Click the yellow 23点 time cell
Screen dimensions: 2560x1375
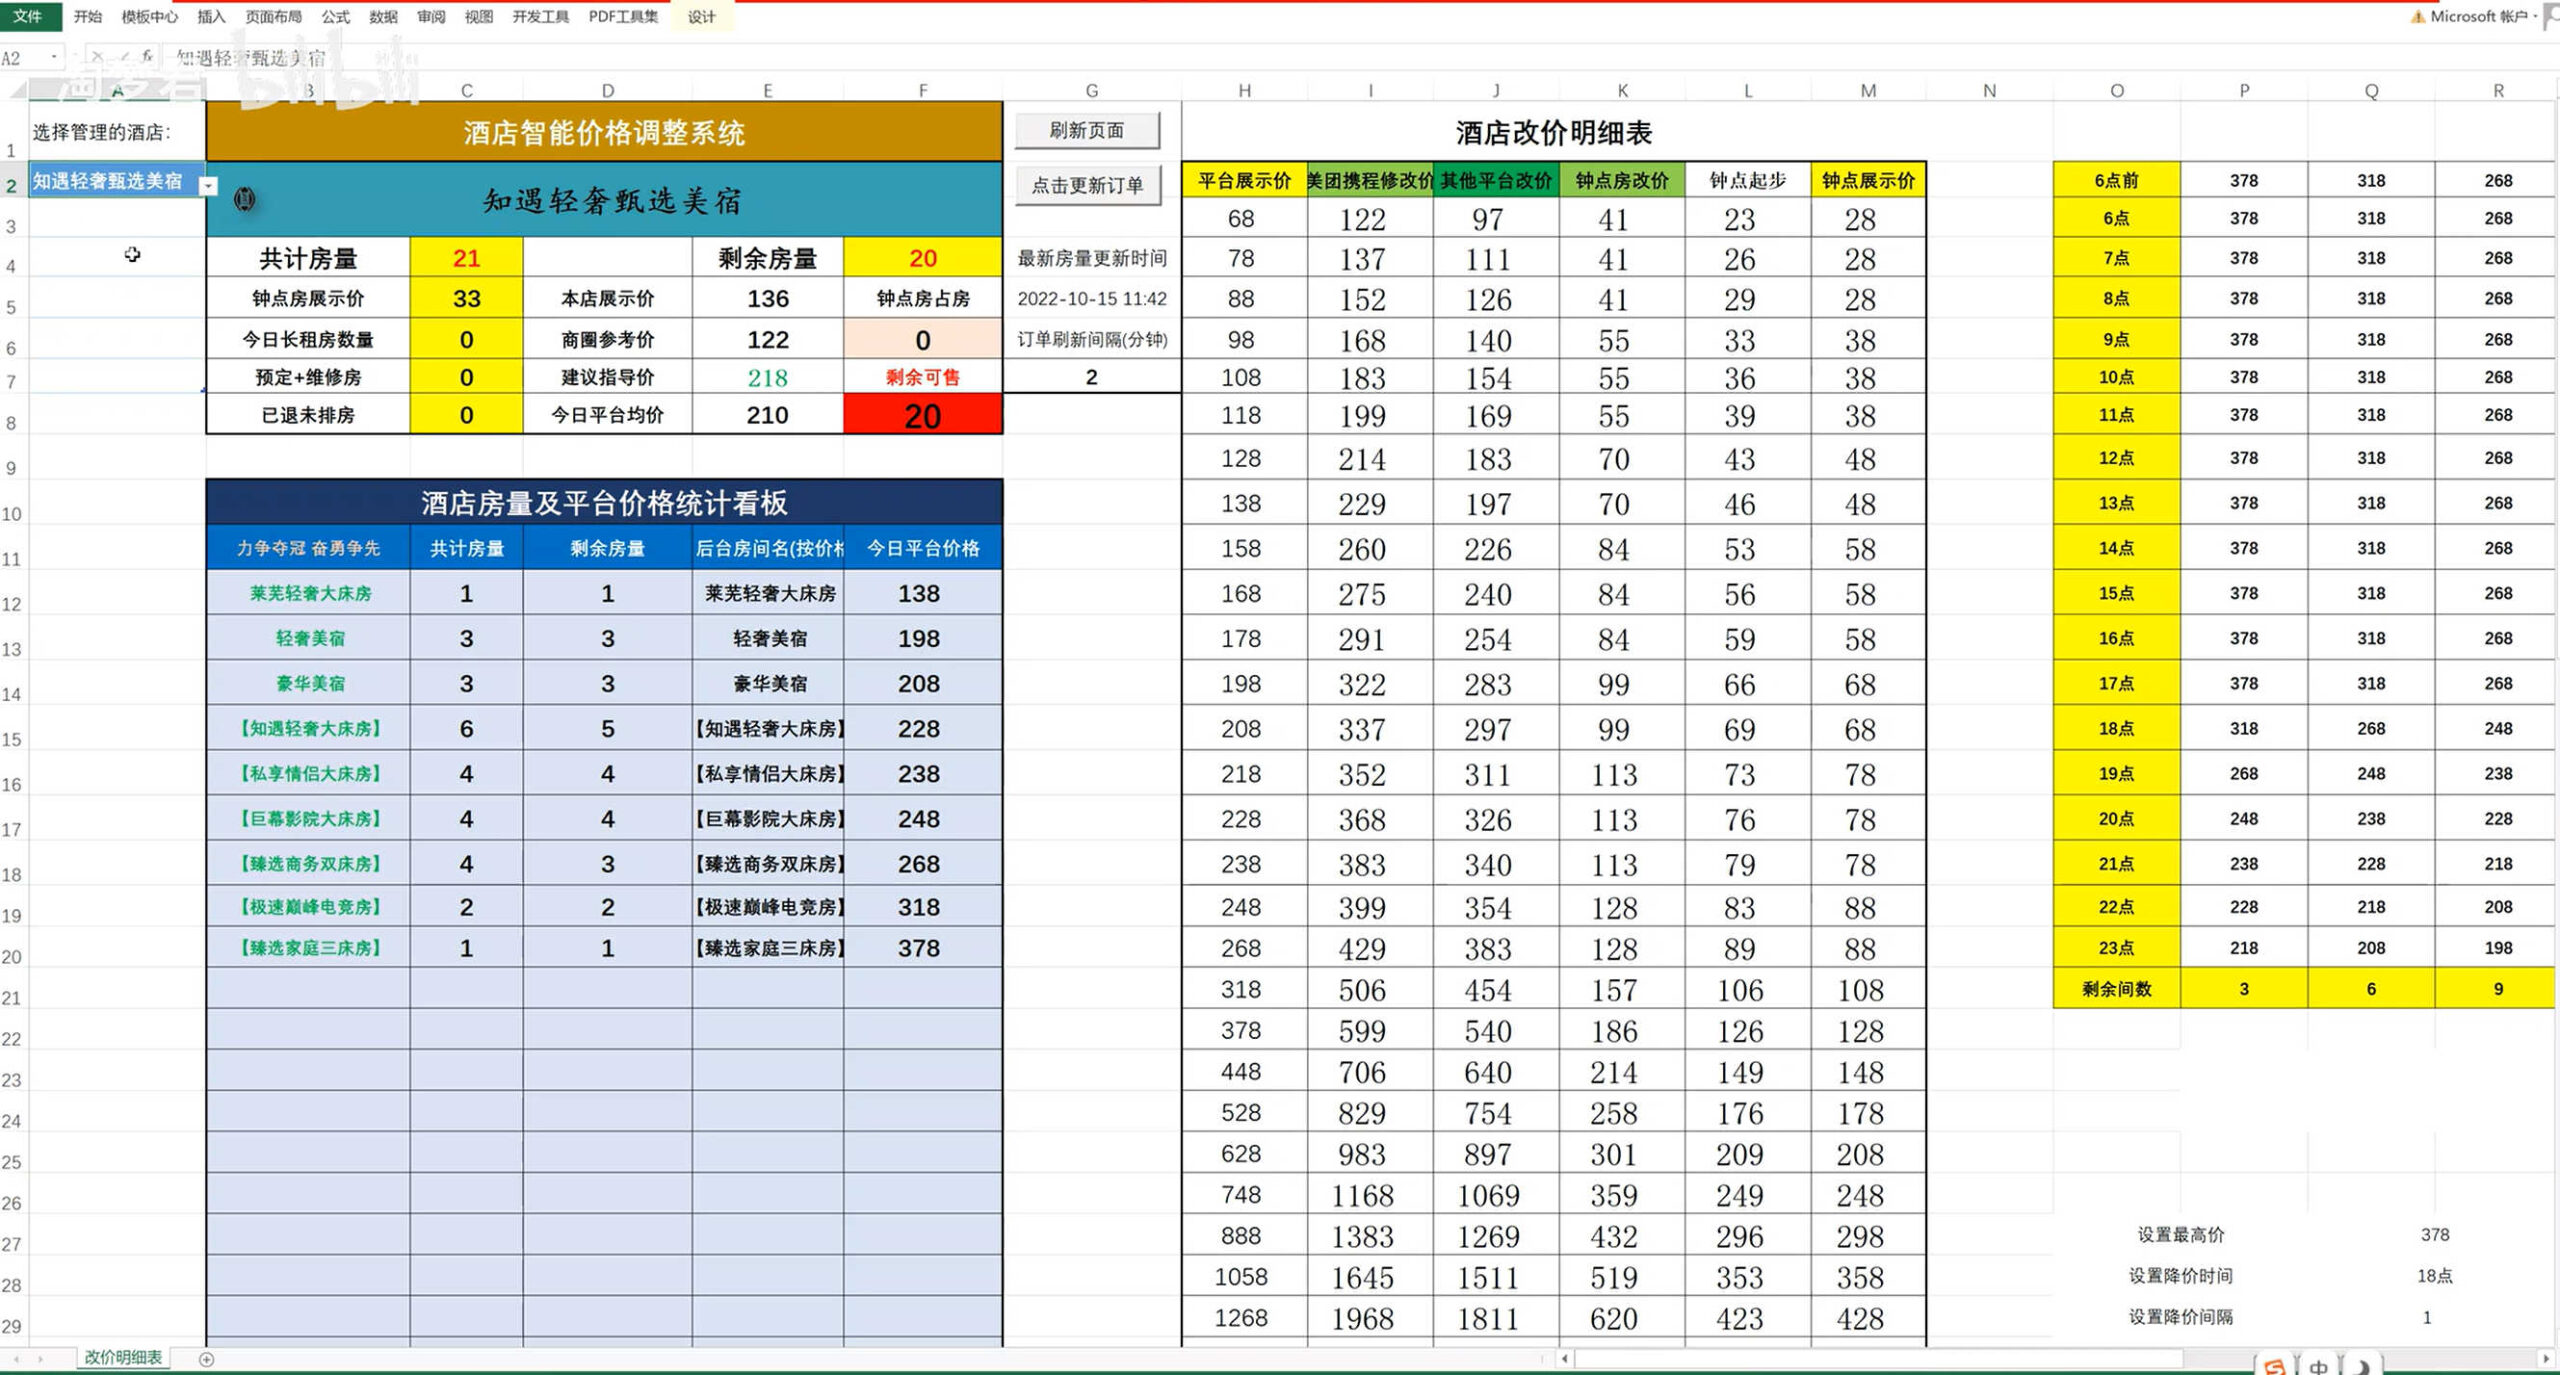[2116, 947]
